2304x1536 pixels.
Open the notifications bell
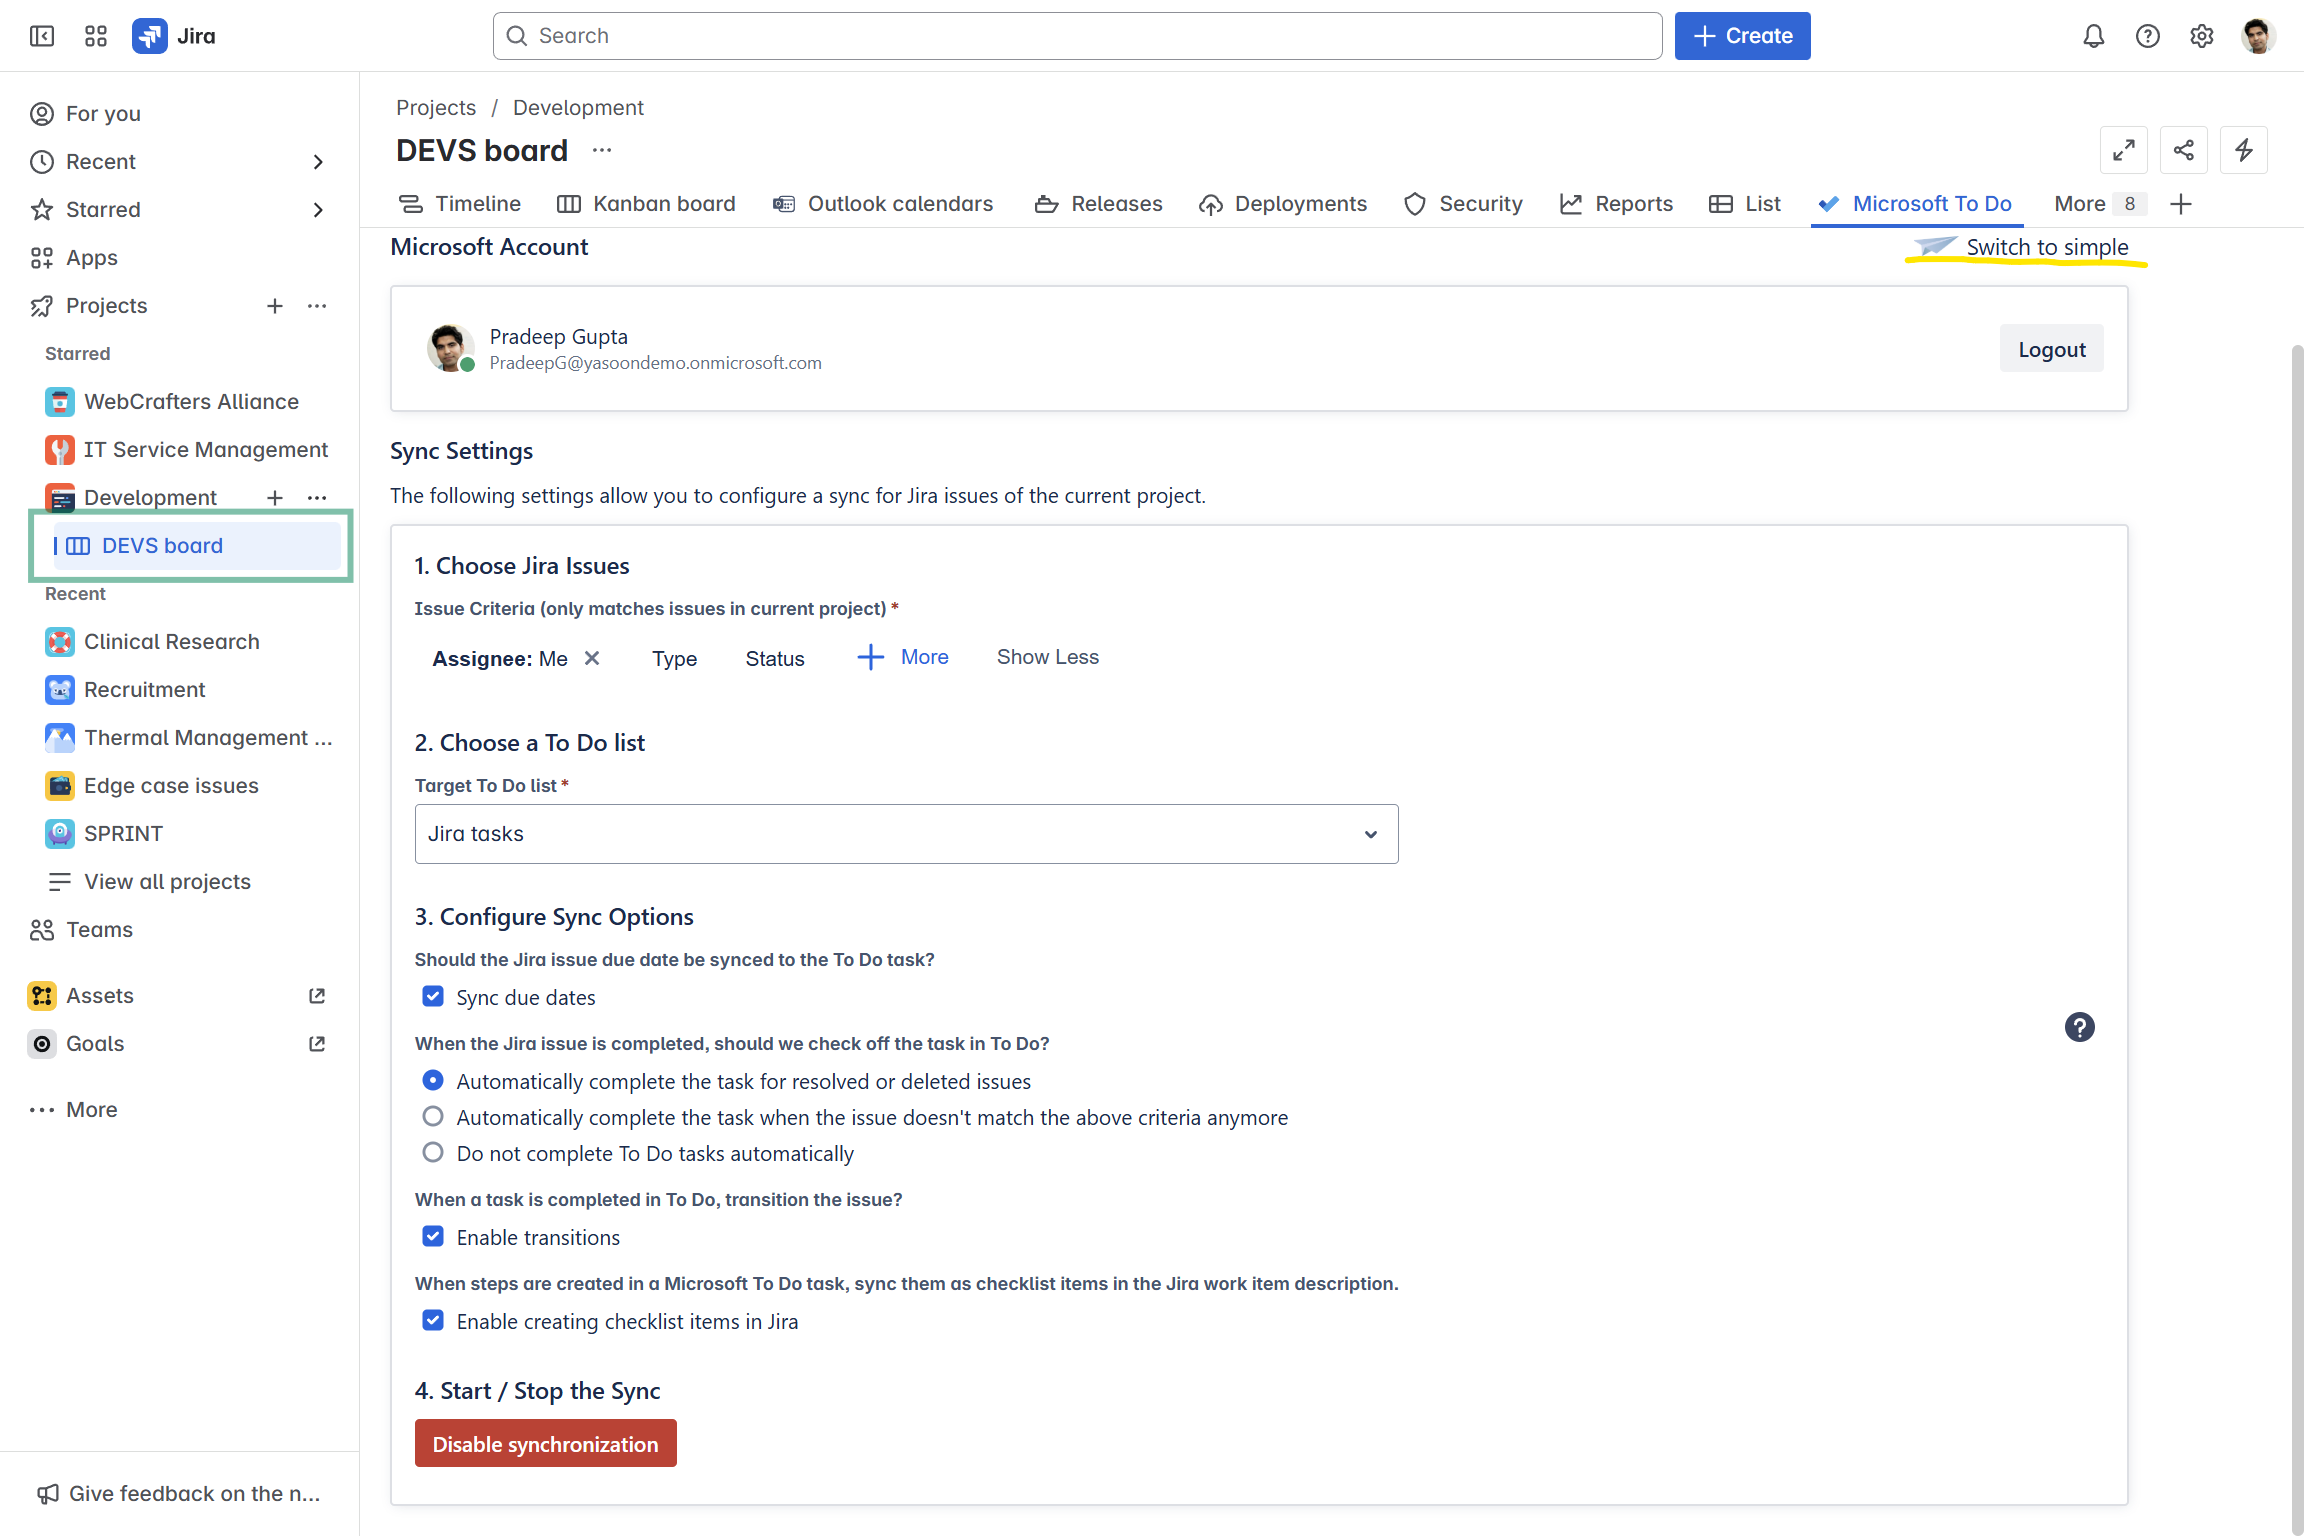click(2093, 36)
